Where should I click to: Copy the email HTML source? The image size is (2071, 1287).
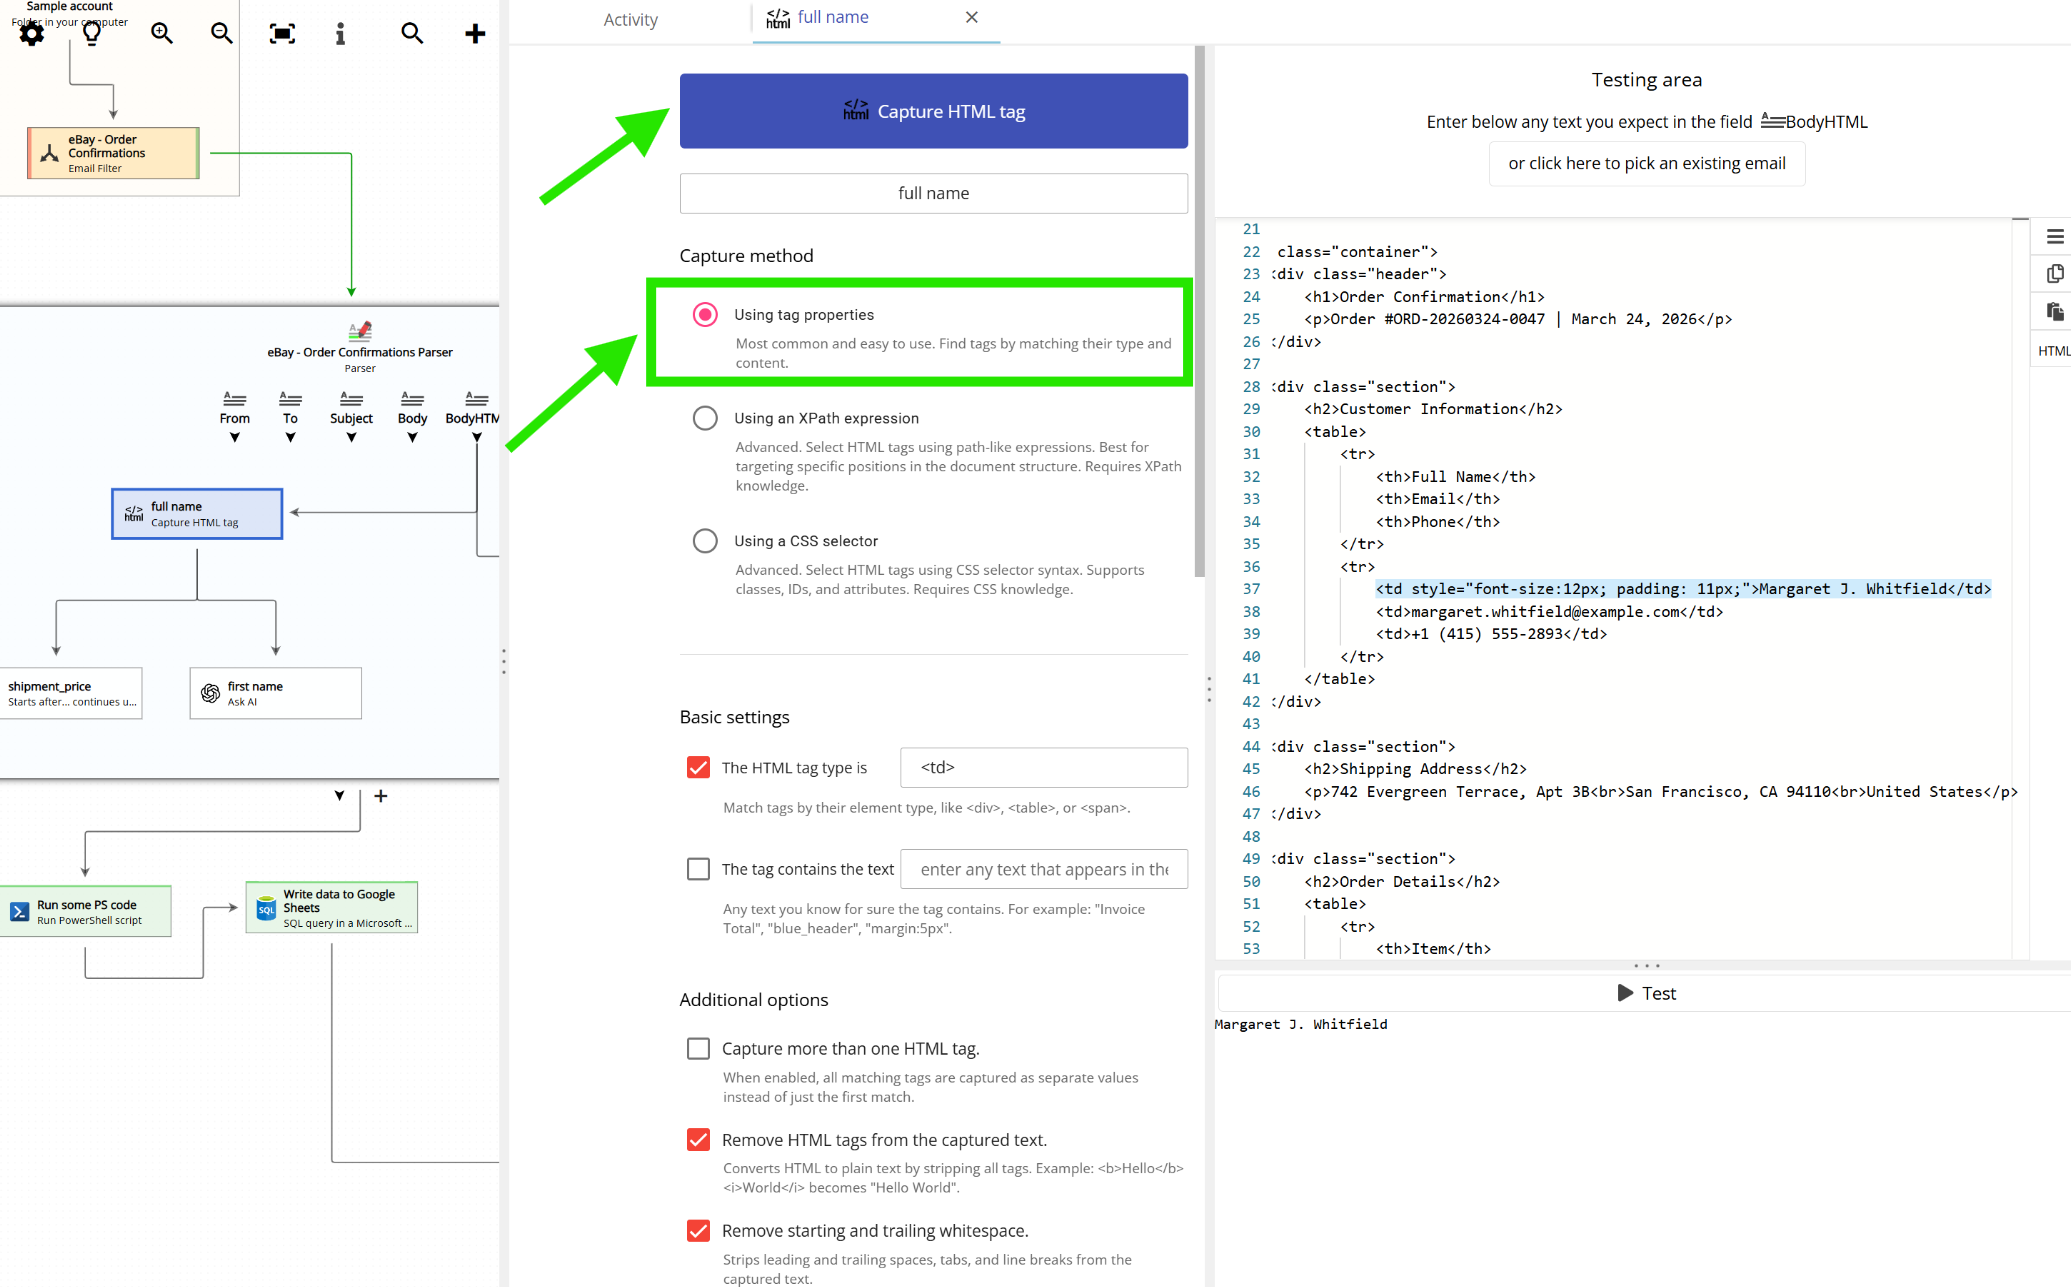(x=2055, y=273)
